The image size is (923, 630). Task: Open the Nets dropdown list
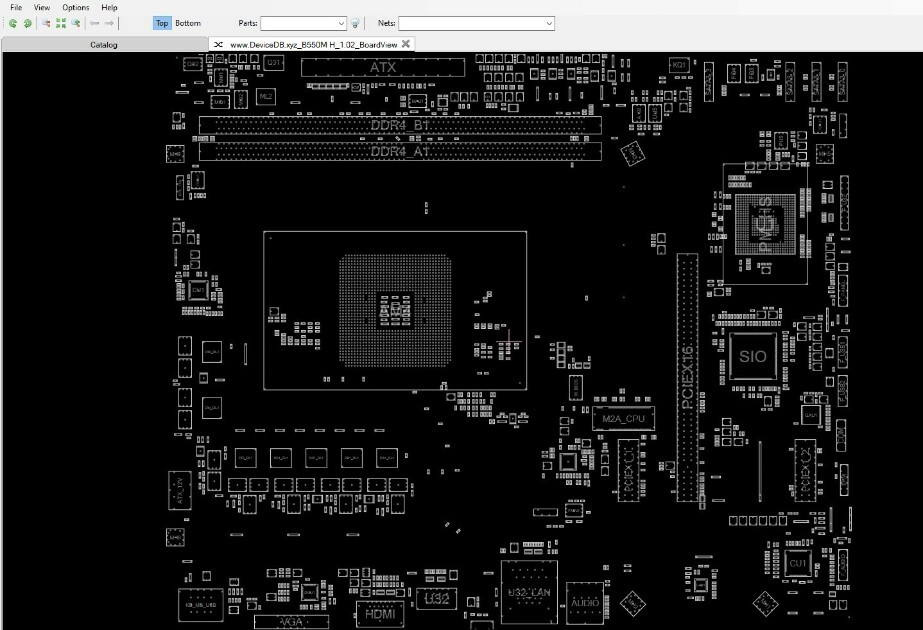coord(549,24)
